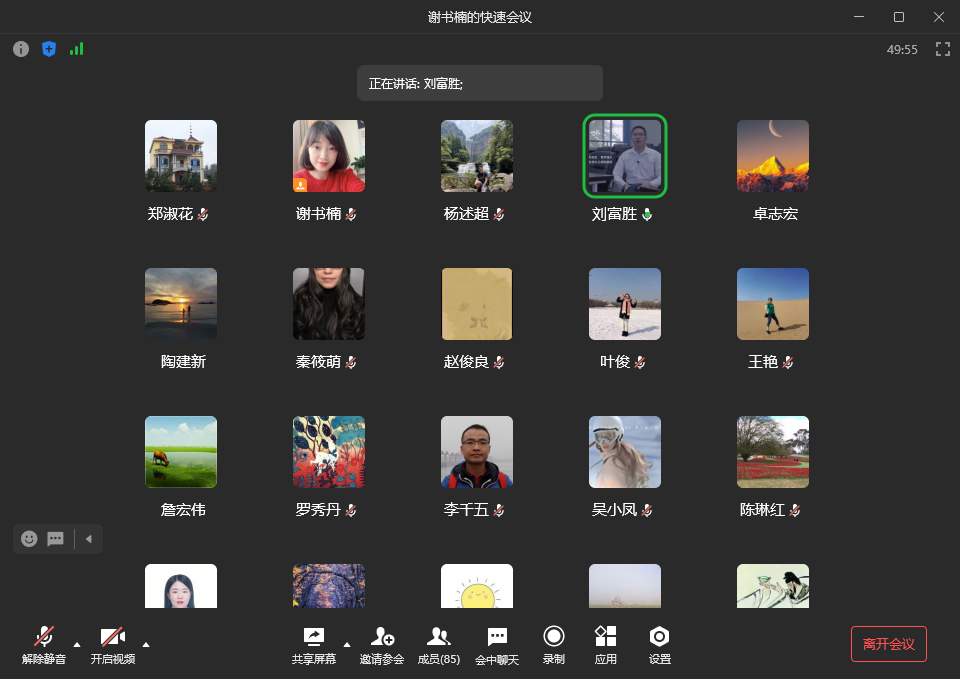This screenshot has width=960, height=679.
Task: Open in-meeting chat (会中聊天)
Action: click(497, 645)
